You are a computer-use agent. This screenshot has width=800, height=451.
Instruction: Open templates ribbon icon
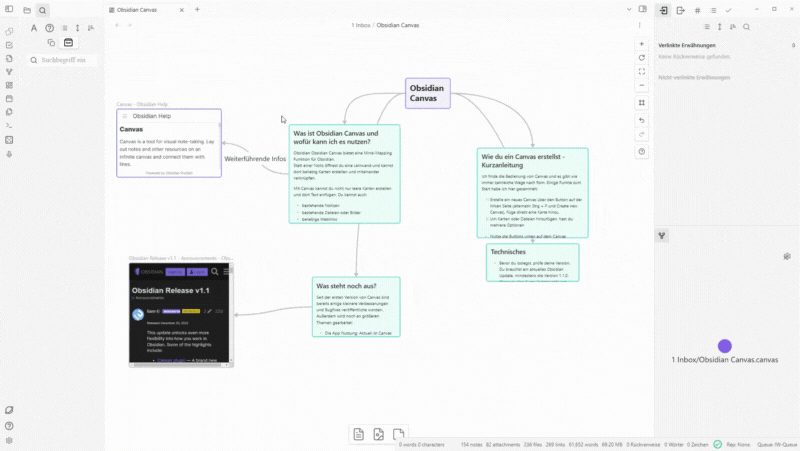pos(9,112)
